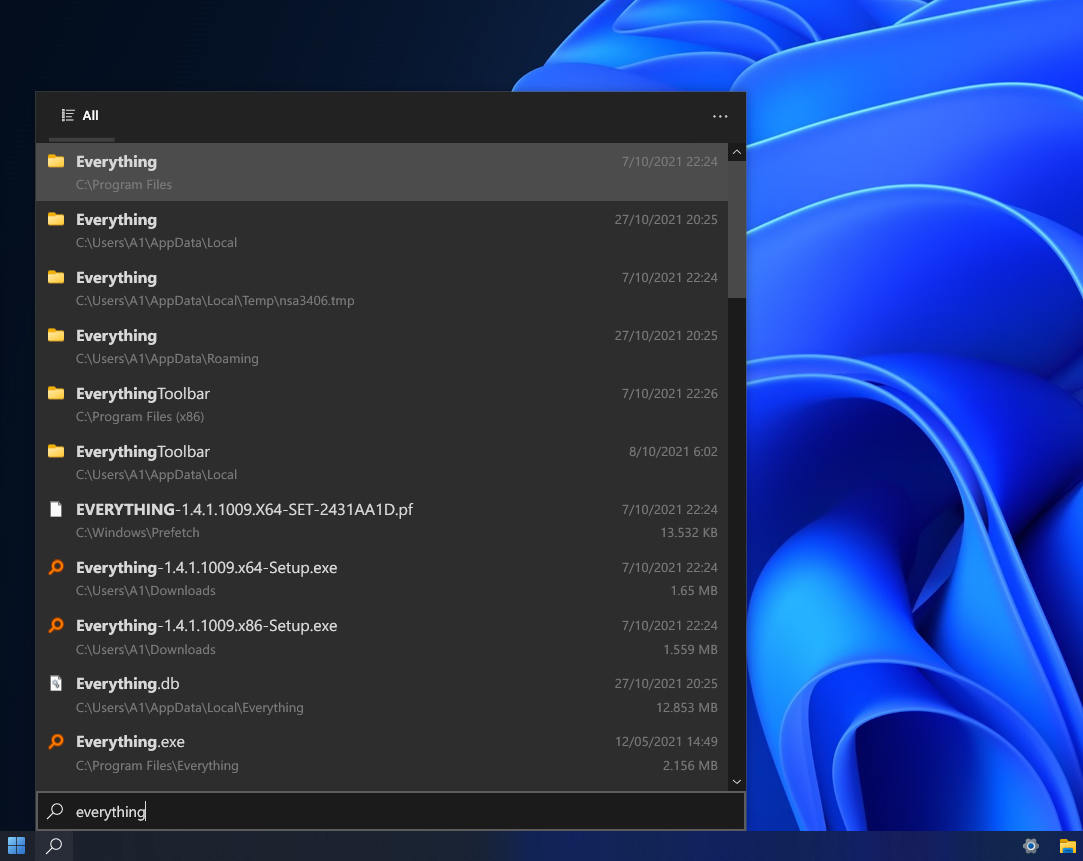Click the x64 Setup executable's icon
Screen dimensions: 1083x861
pyautogui.click(x=56, y=567)
